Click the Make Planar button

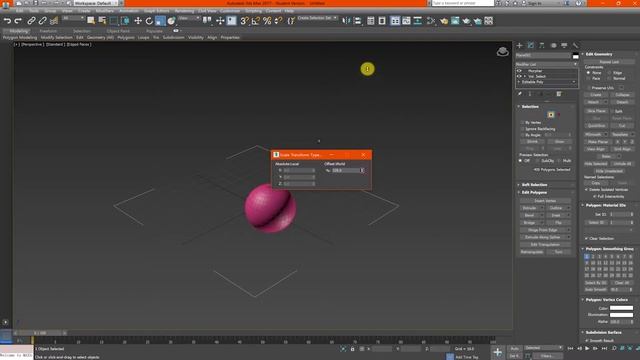pyautogui.click(x=598, y=142)
